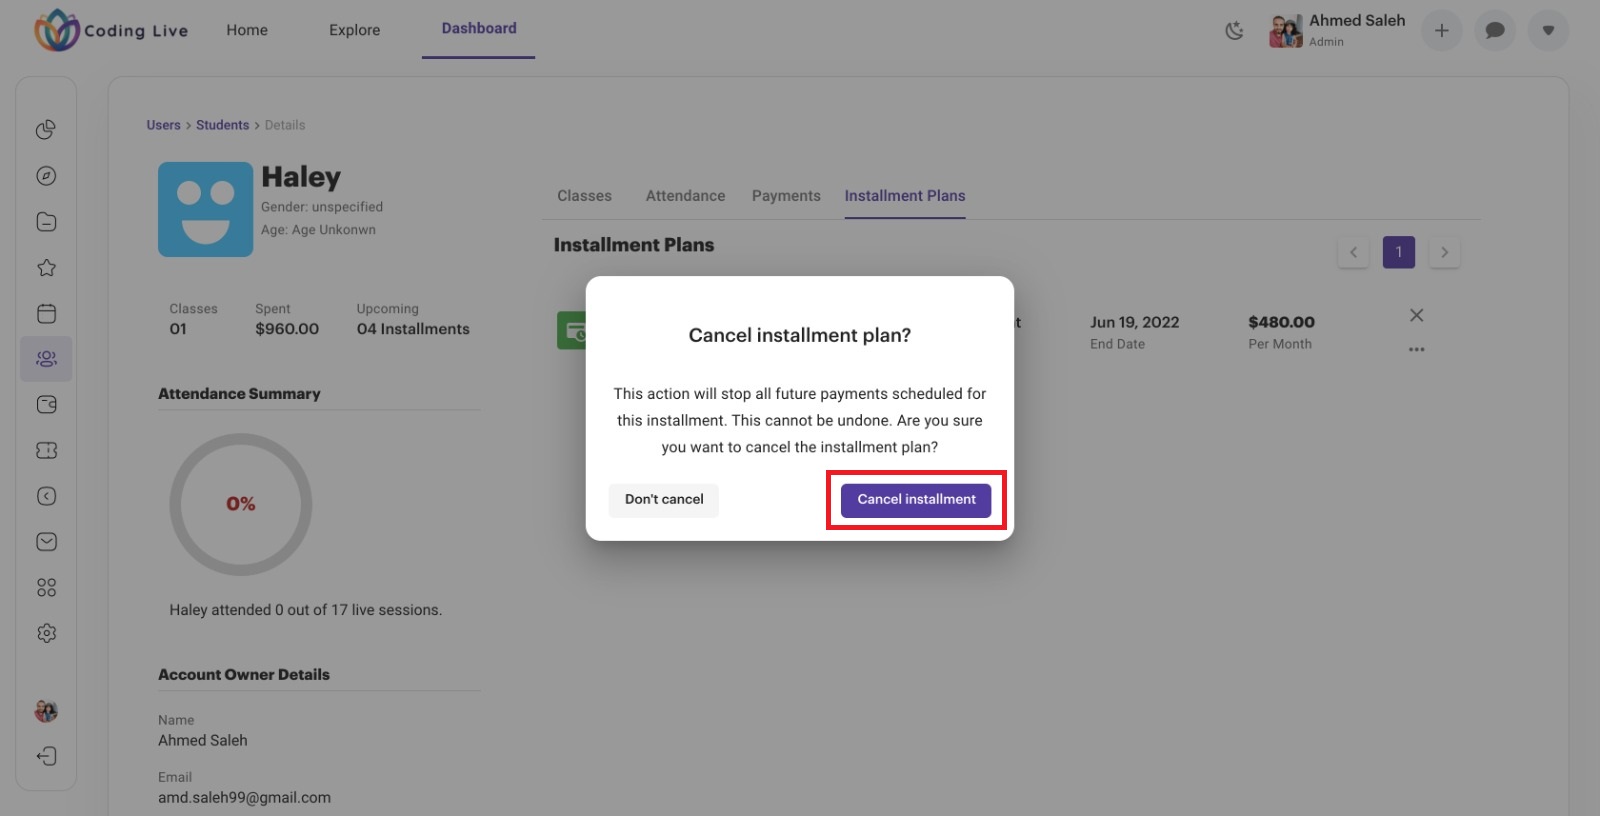Expand the top-right dropdown arrow
The width and height of the screenshot is (1600, 816).
point(1548,31)
